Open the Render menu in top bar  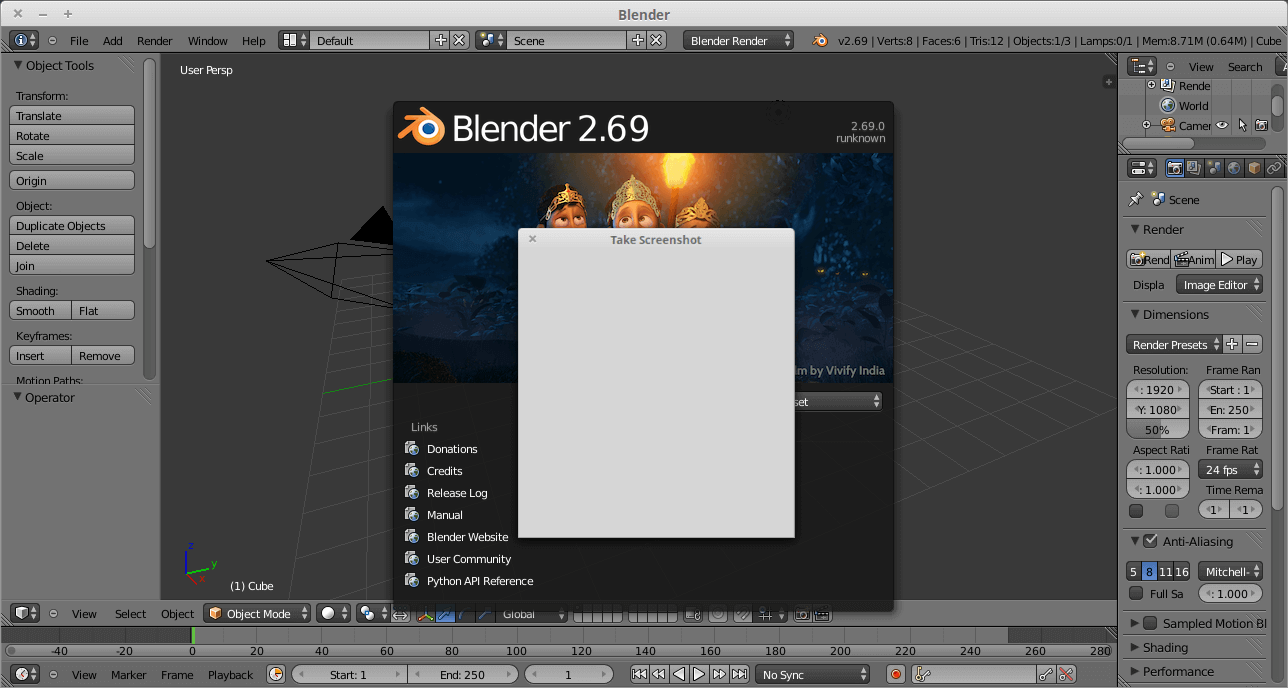pos(155,41)
